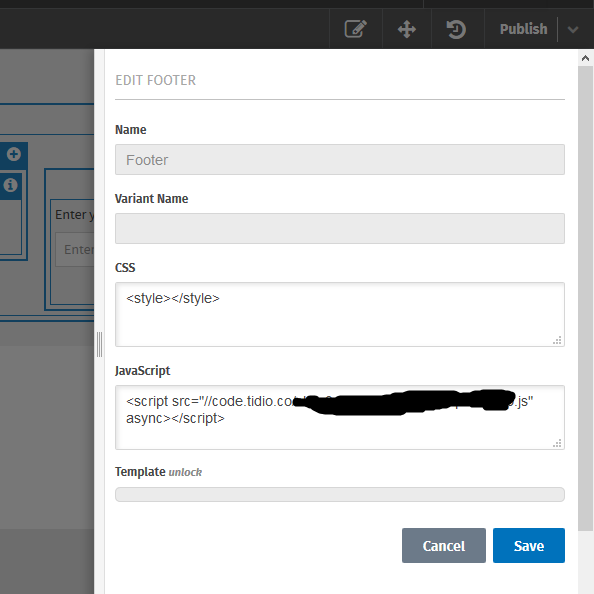Expand the Publish dropdown arrow

[x=573, y=29]
